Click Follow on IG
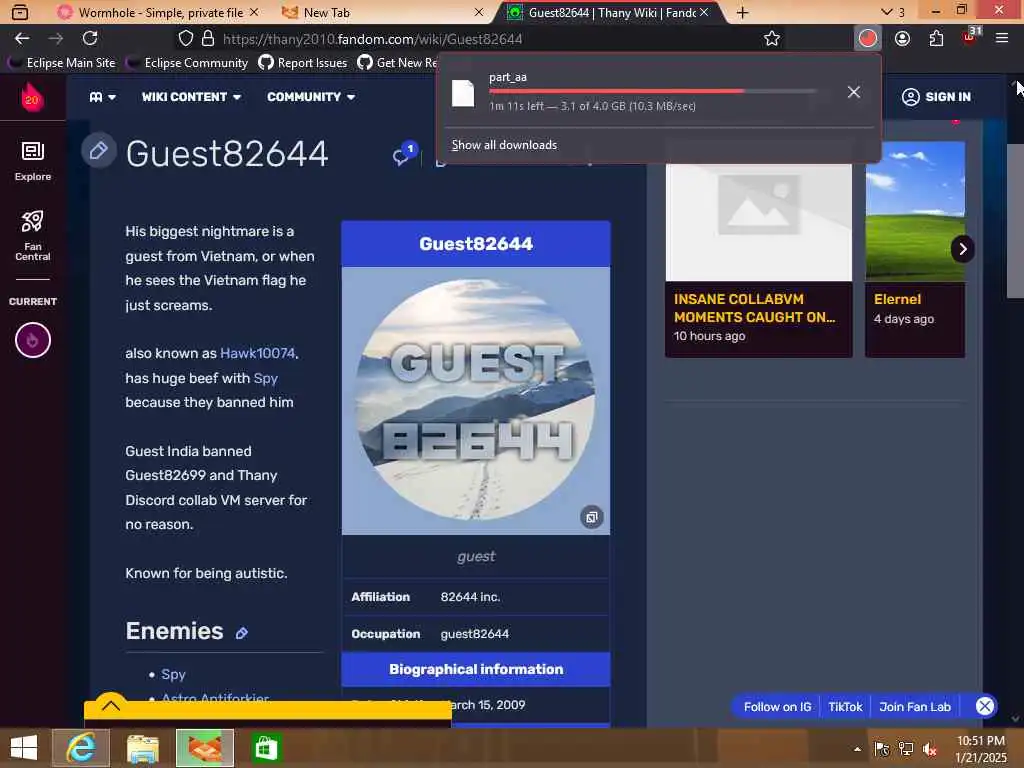This screenshot has width=1024, height=768. click(777, 707)
